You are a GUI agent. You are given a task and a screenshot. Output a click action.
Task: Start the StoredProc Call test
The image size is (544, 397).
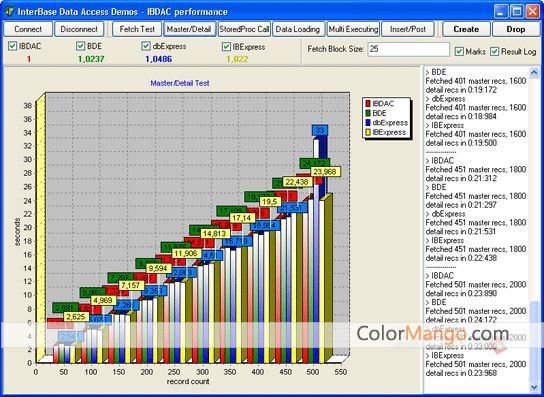coord(244,29)
